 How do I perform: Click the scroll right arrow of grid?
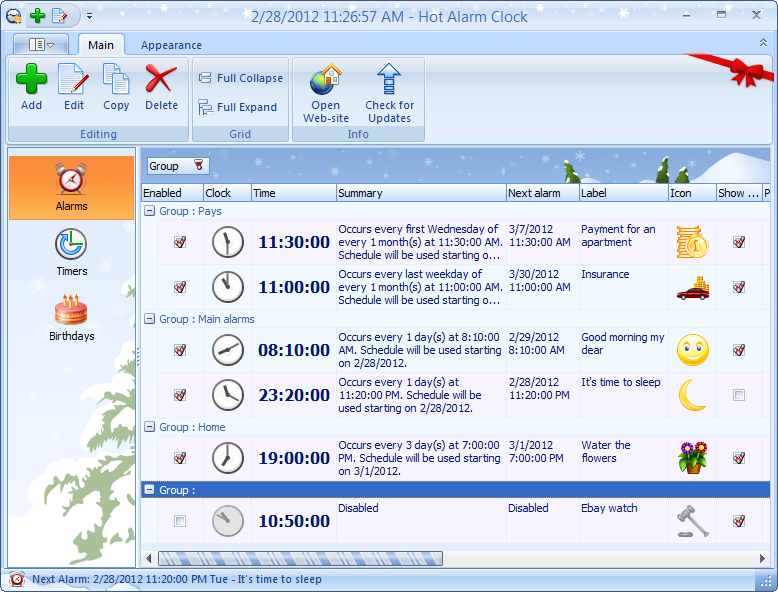point(763,558)
